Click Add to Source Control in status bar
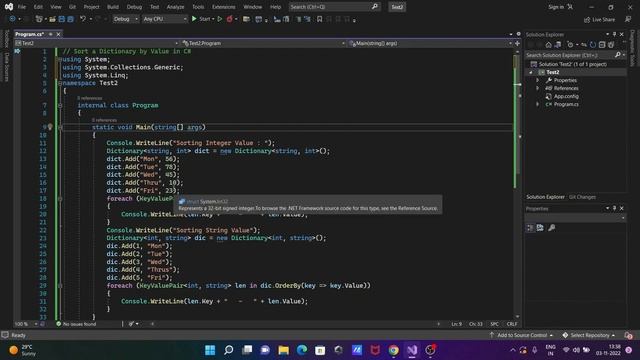 tap(521, 336)
